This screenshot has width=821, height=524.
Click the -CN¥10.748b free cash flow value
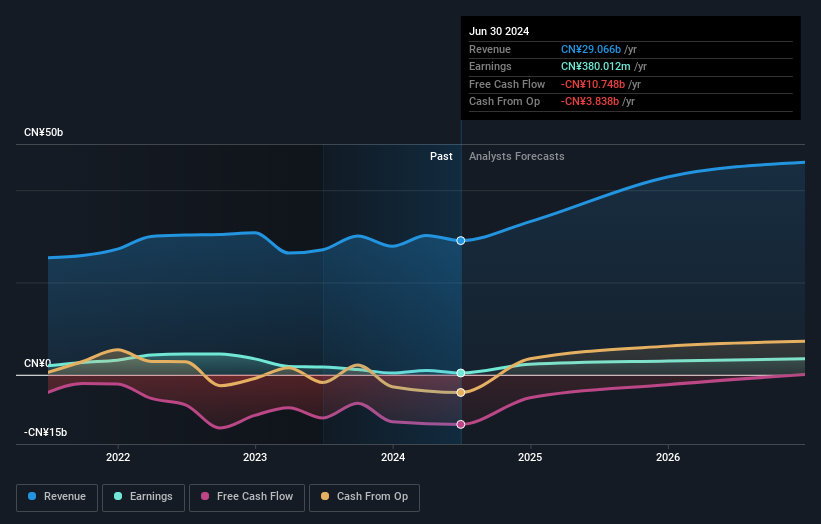pyautogui.click(x=593, y=84)
